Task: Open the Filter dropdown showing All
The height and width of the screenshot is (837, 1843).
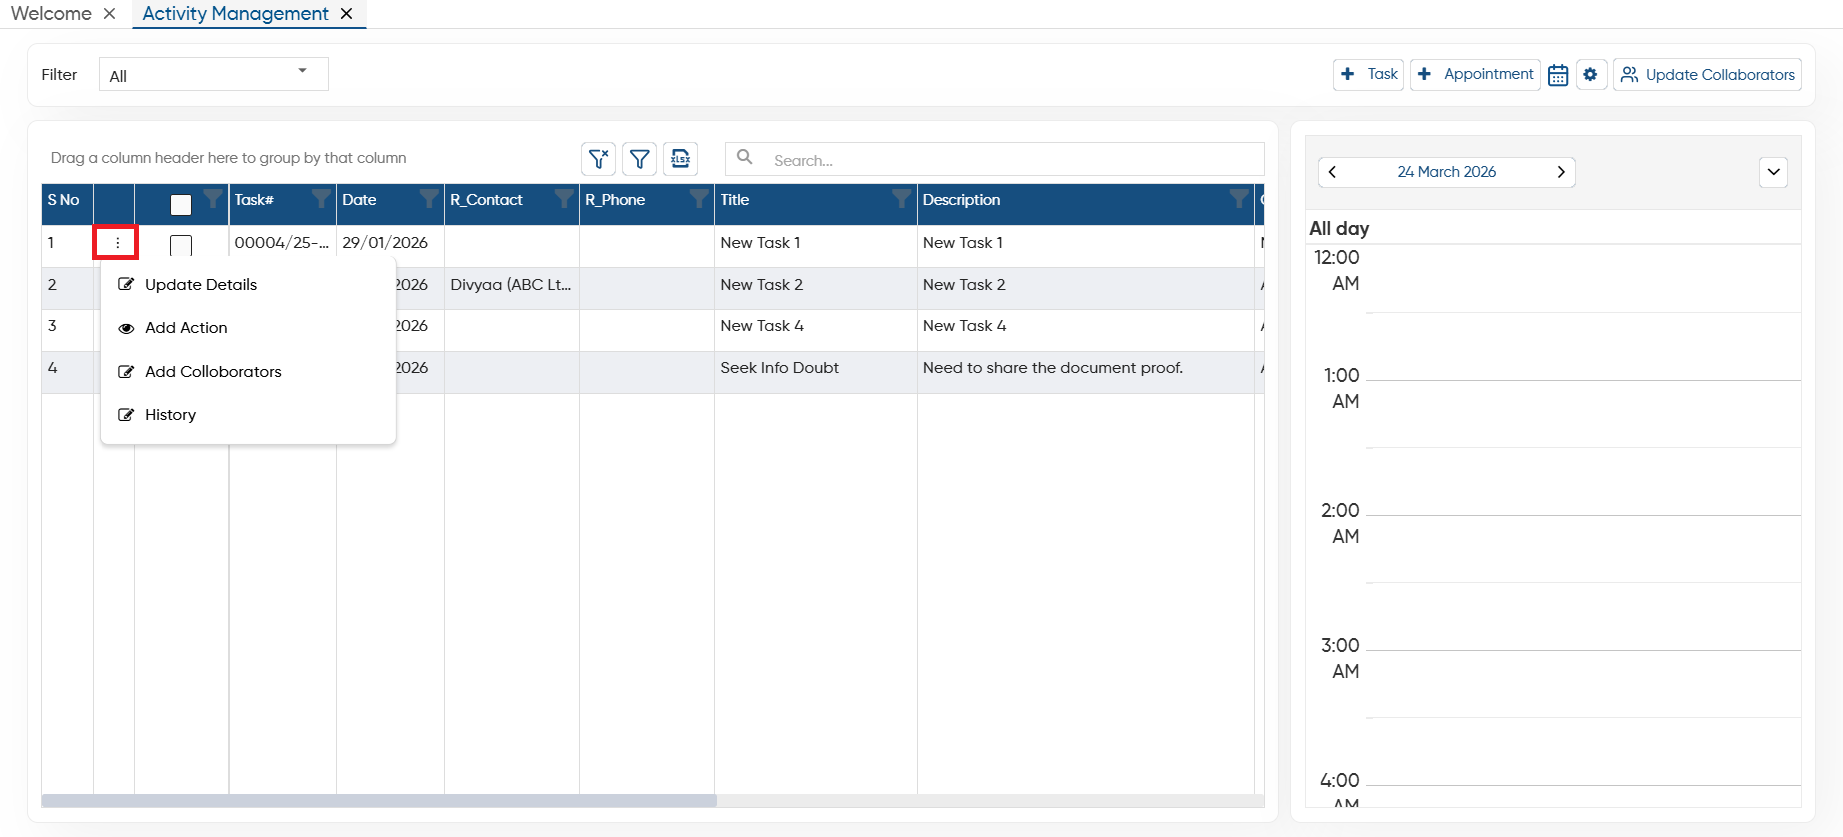Action: click(x=214, y=75)
